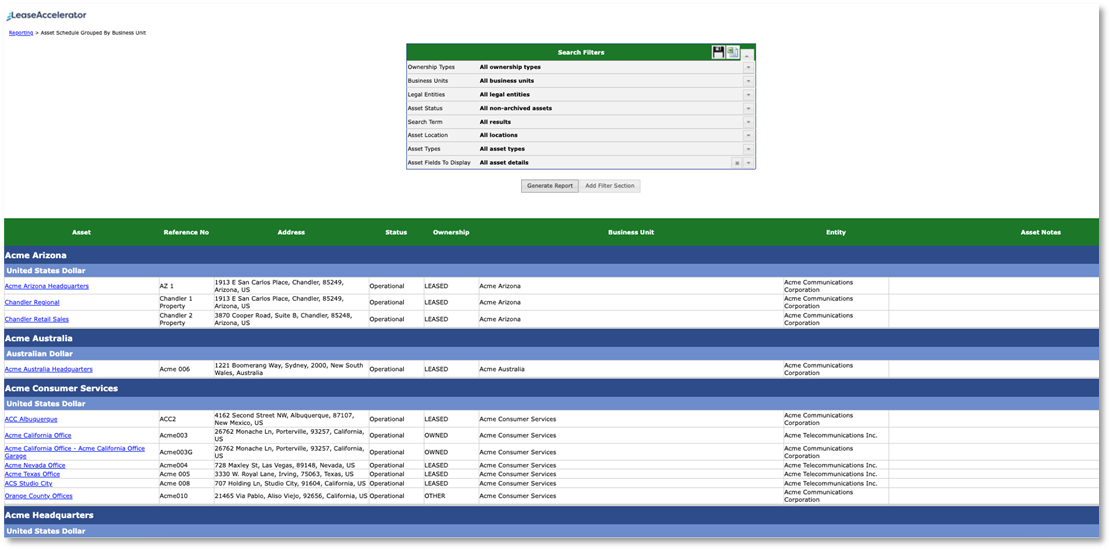
Task: Click the LeaseAccelerator logo
Action: click(x=47, y=16)
